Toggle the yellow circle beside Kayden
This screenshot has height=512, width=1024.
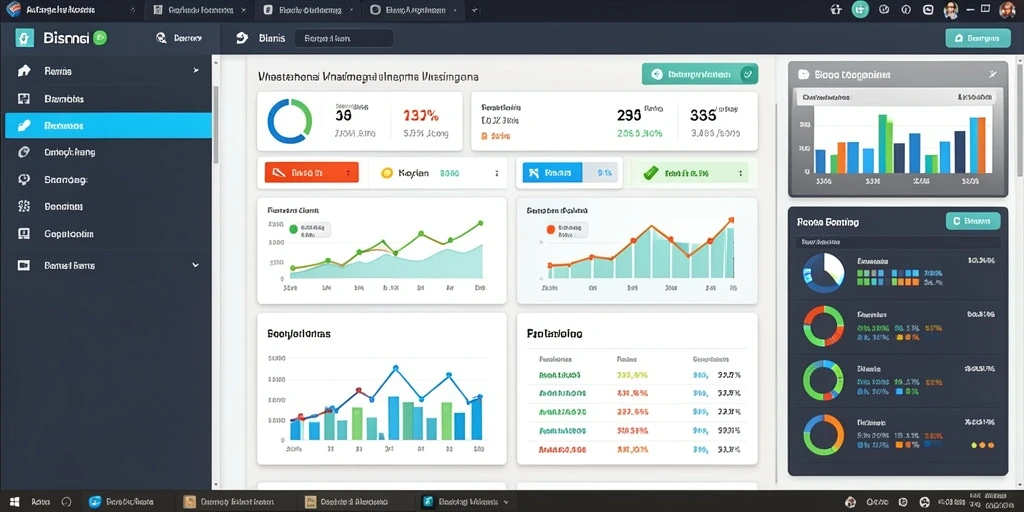tap(387, 173)
